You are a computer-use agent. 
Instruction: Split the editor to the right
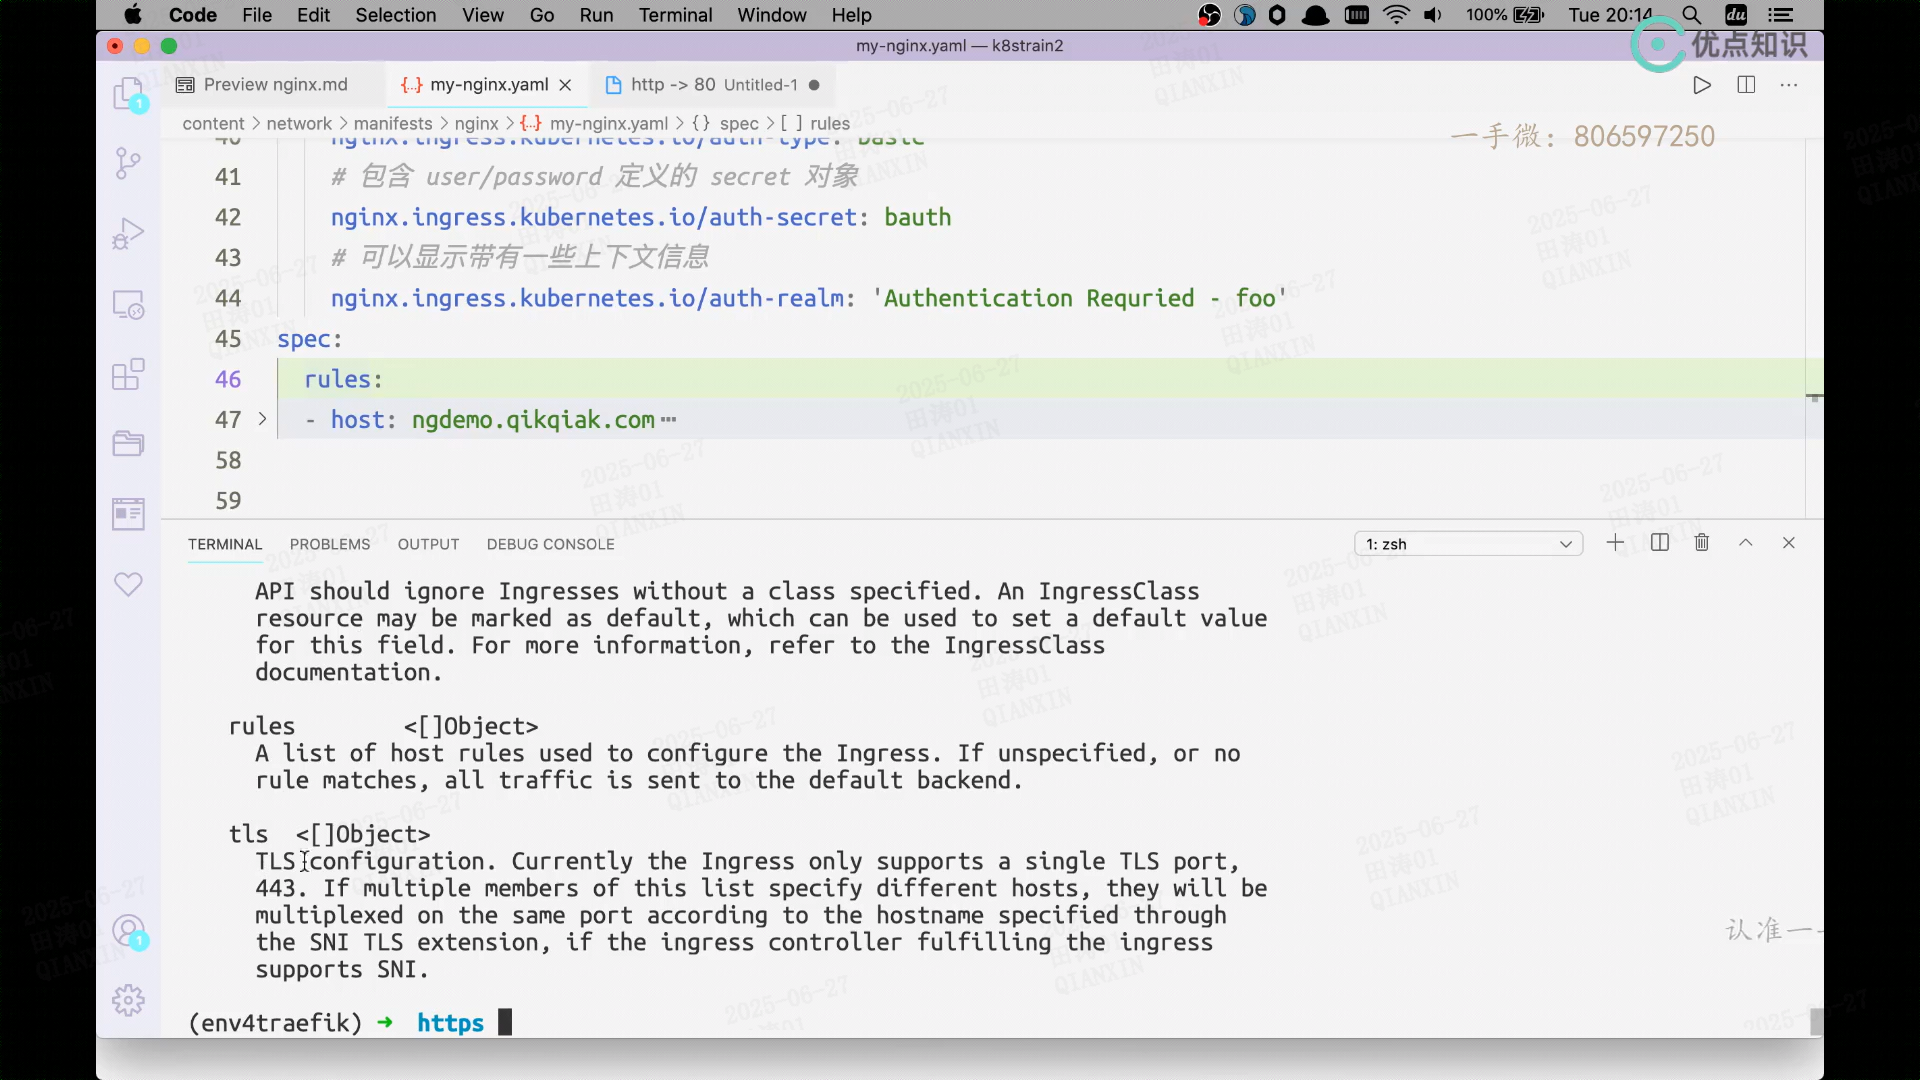tap(1746, 85)
